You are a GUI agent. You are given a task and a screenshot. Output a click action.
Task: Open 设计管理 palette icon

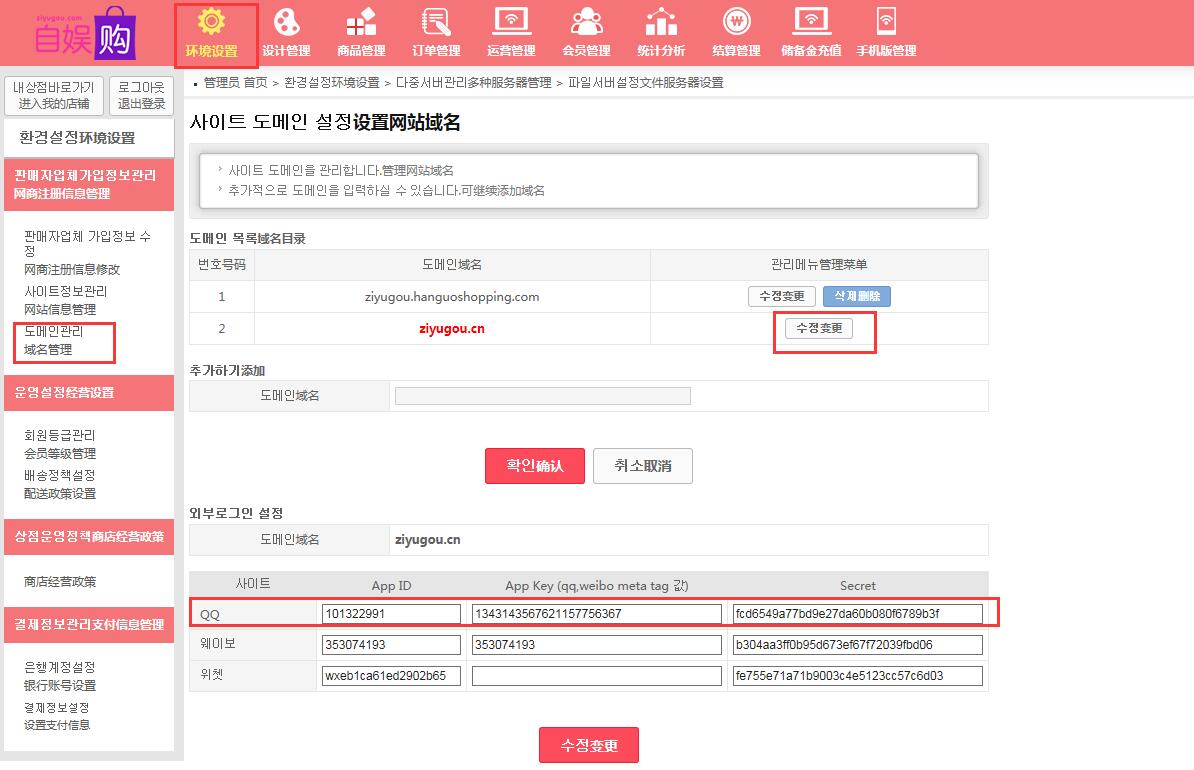coord(286,24)
